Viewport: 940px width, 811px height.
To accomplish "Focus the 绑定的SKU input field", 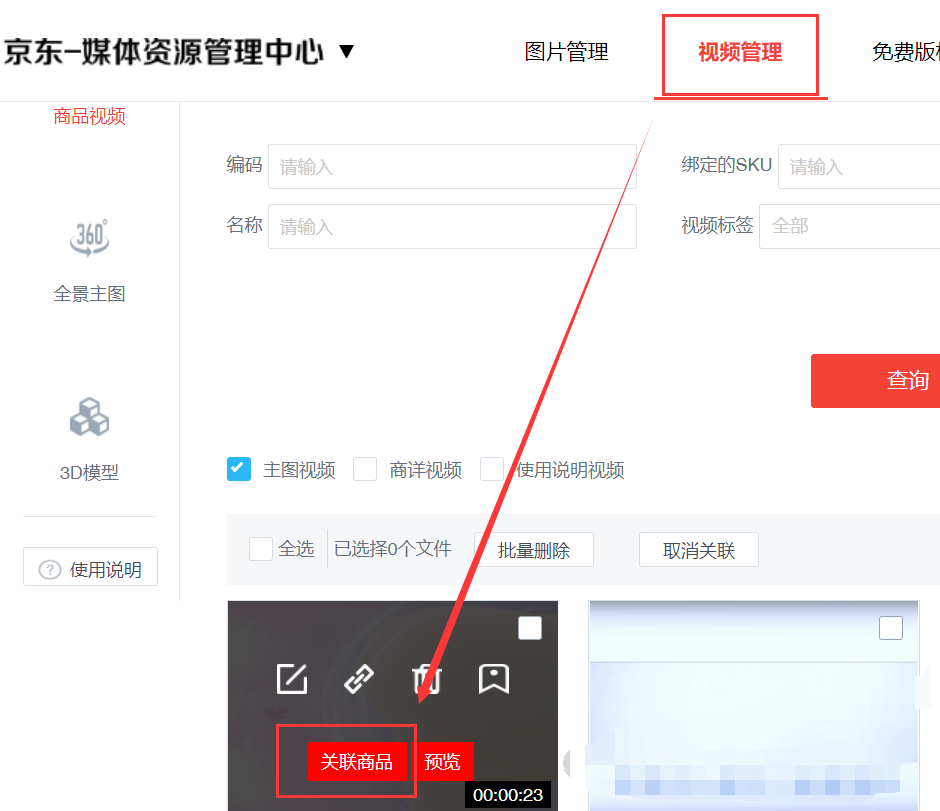I will pyautogui.click(x=859, y=166).
